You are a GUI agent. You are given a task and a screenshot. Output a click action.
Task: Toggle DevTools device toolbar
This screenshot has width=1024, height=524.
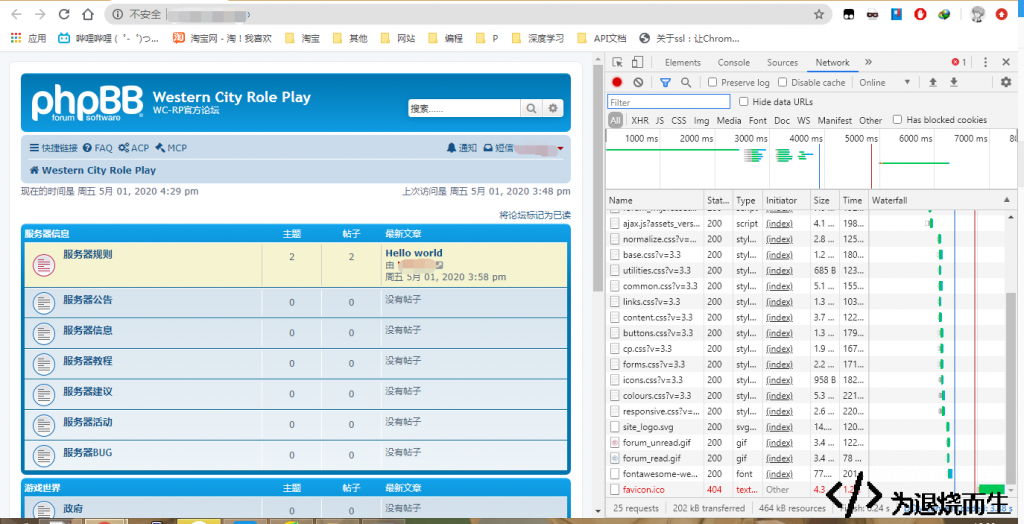pos(637,62)
